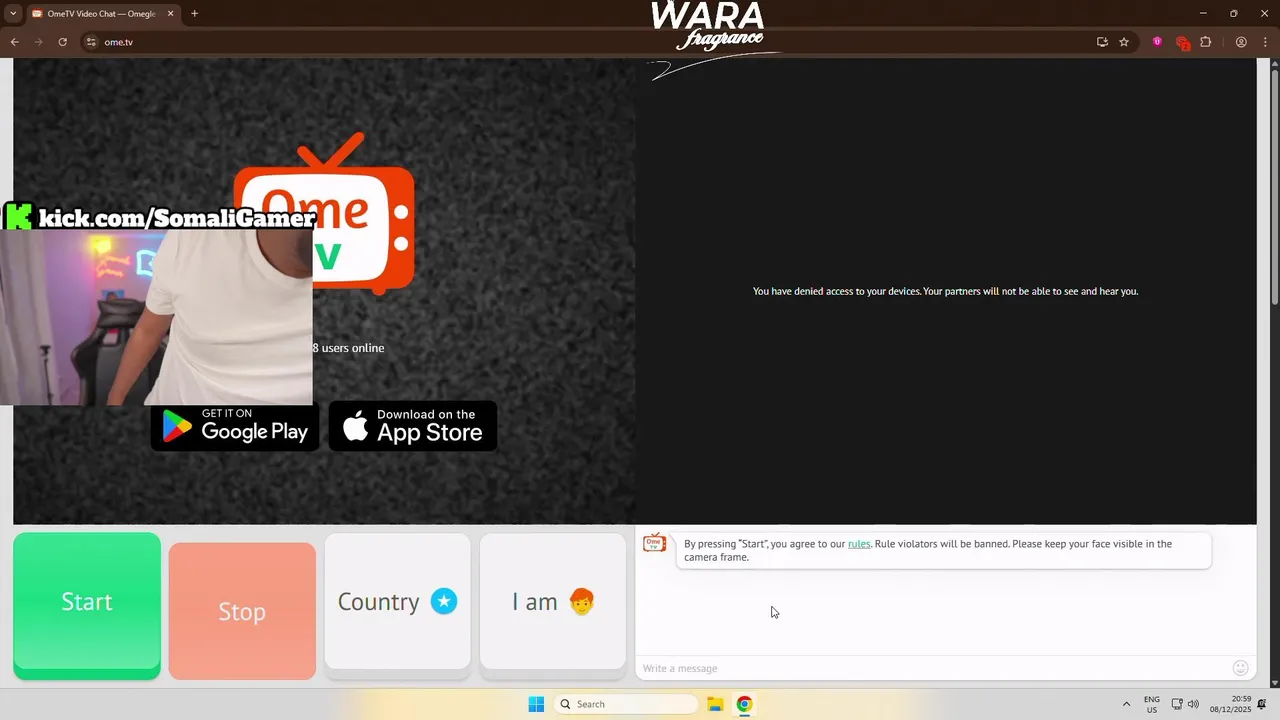
Task: Open the purple extension icon
Action: click(1157, 42)
